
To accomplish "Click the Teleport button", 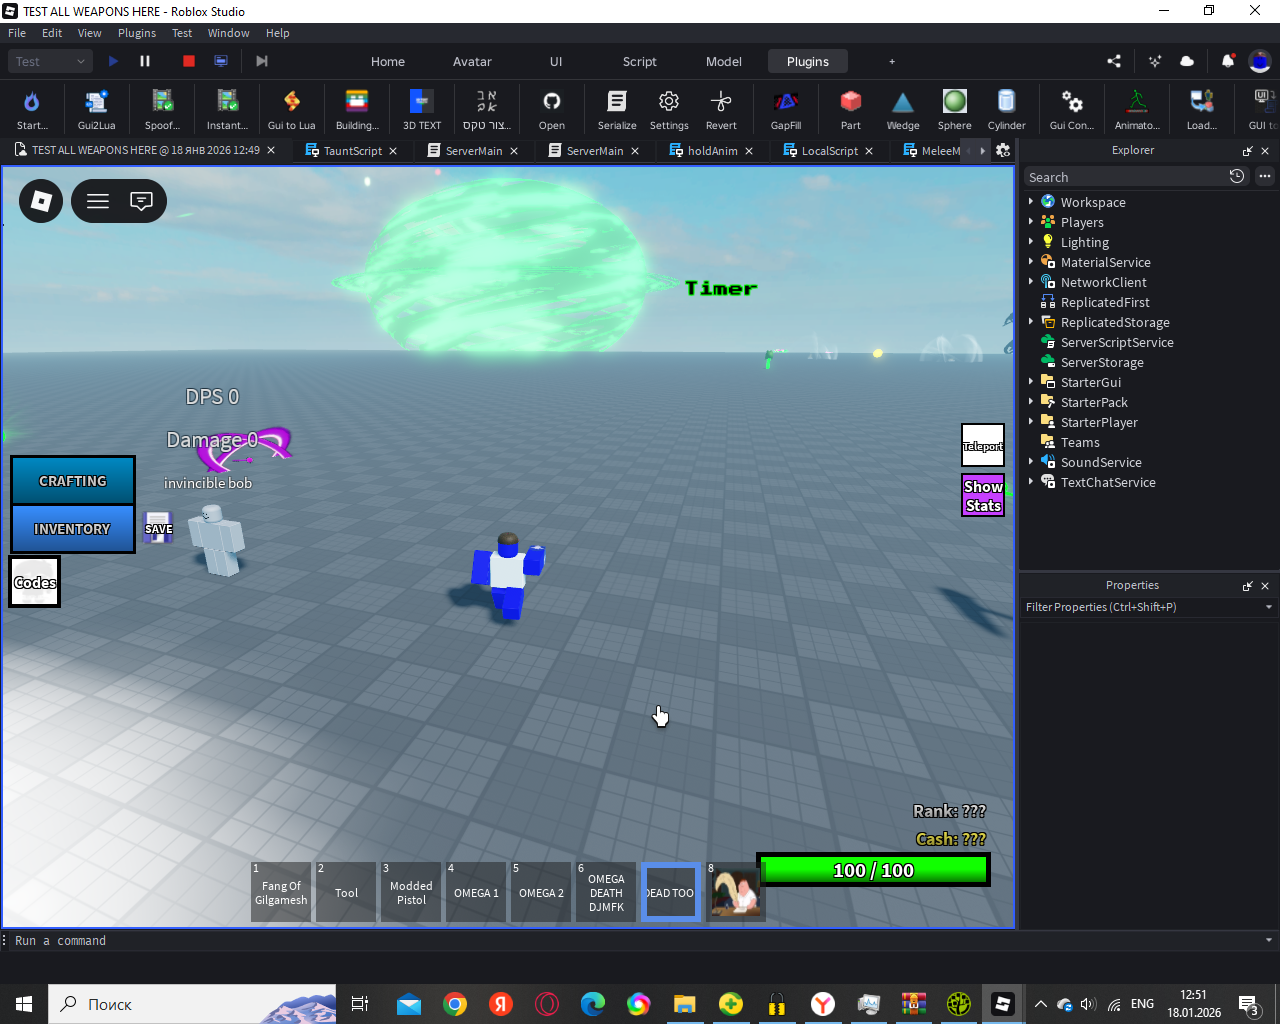I will pos(983,446).
